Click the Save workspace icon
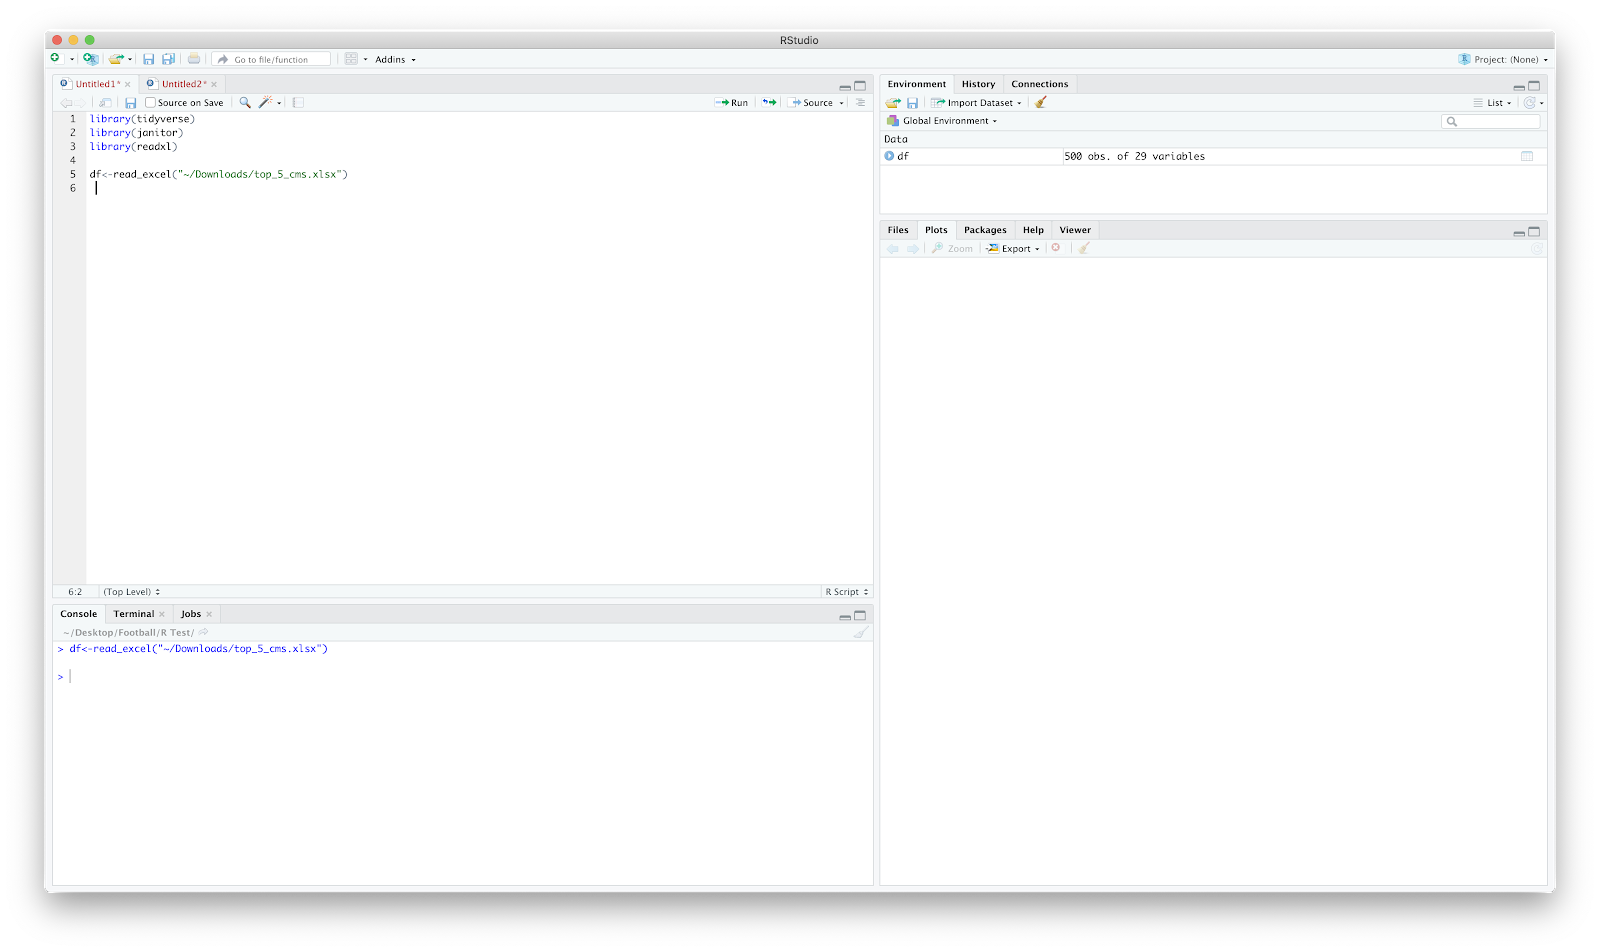The height and width of the screenshot is (952, 1600). (x=912, y=103)
